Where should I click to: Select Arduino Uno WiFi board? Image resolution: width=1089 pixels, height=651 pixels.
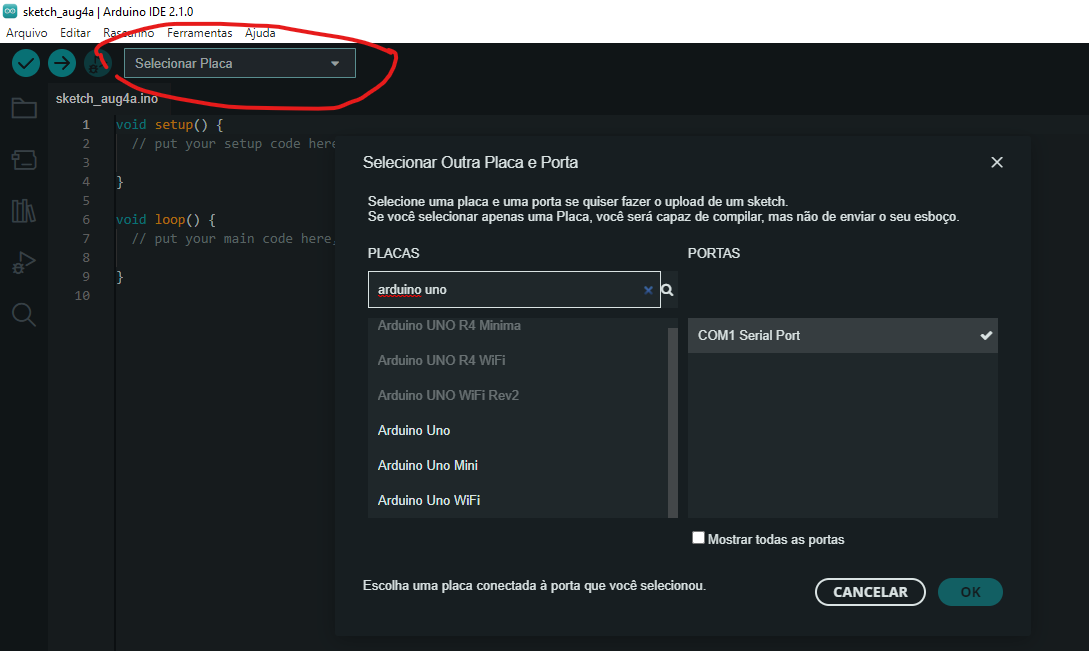pos(517,500)
